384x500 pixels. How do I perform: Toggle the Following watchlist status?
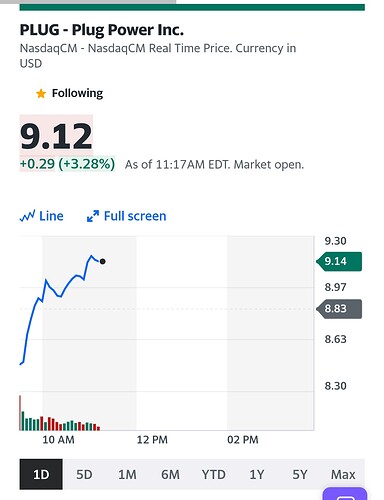click(x=69, y=93)
